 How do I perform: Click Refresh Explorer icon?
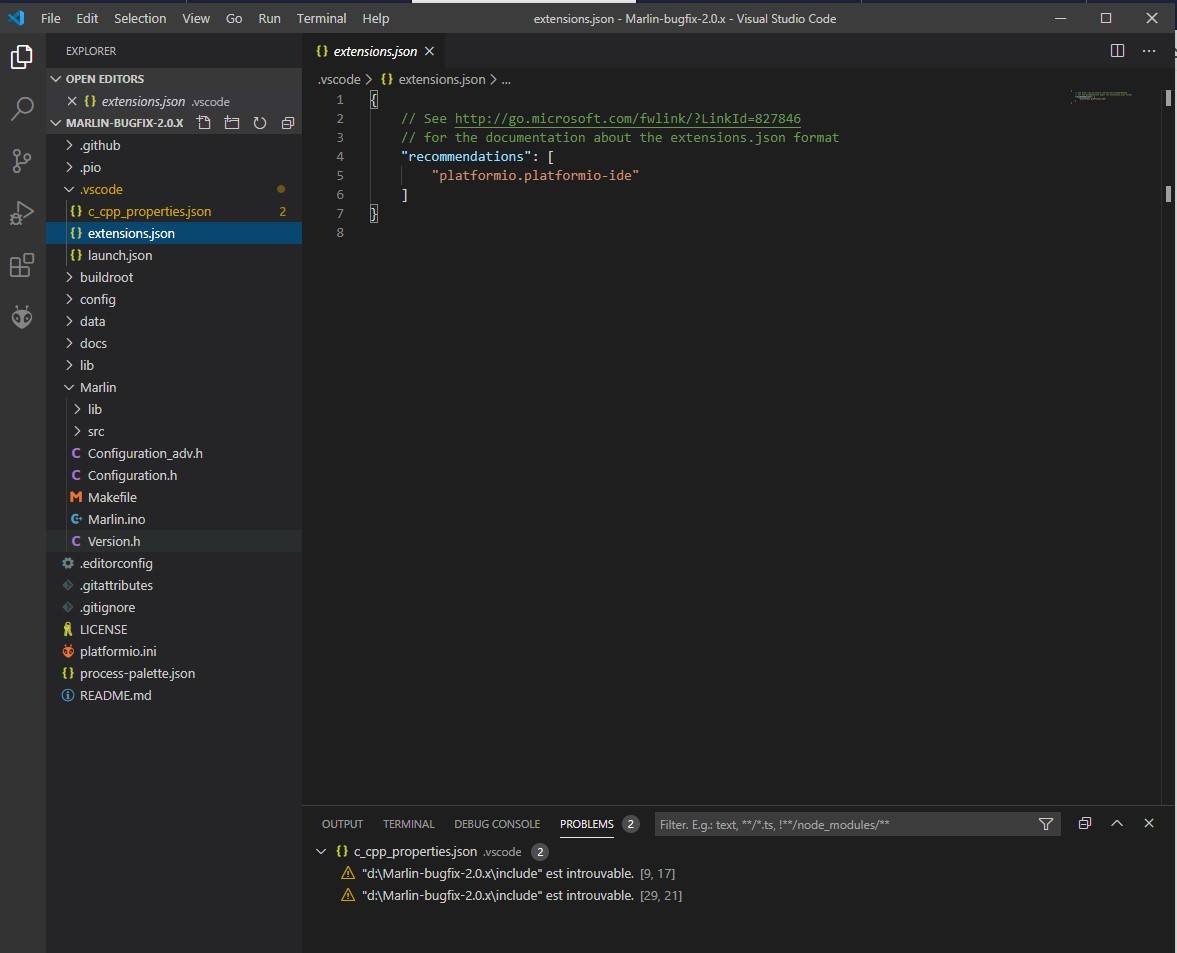tap(260, 123)
